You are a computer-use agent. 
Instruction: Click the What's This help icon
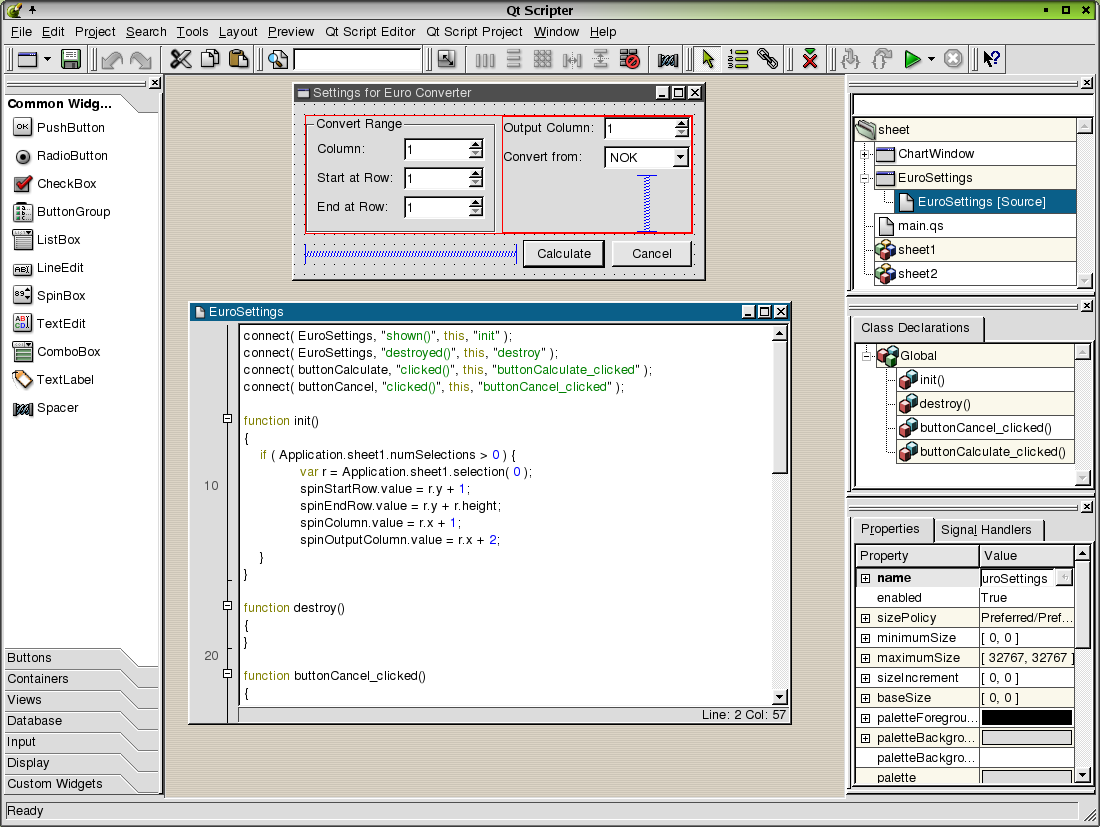tap(992, 60)
